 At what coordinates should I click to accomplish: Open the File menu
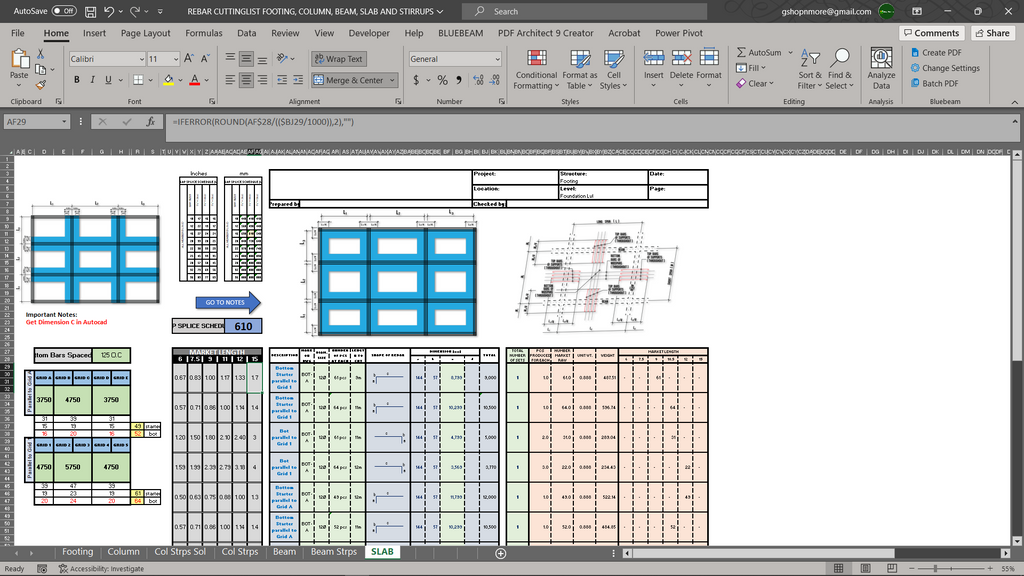click(x=18, y=33)
